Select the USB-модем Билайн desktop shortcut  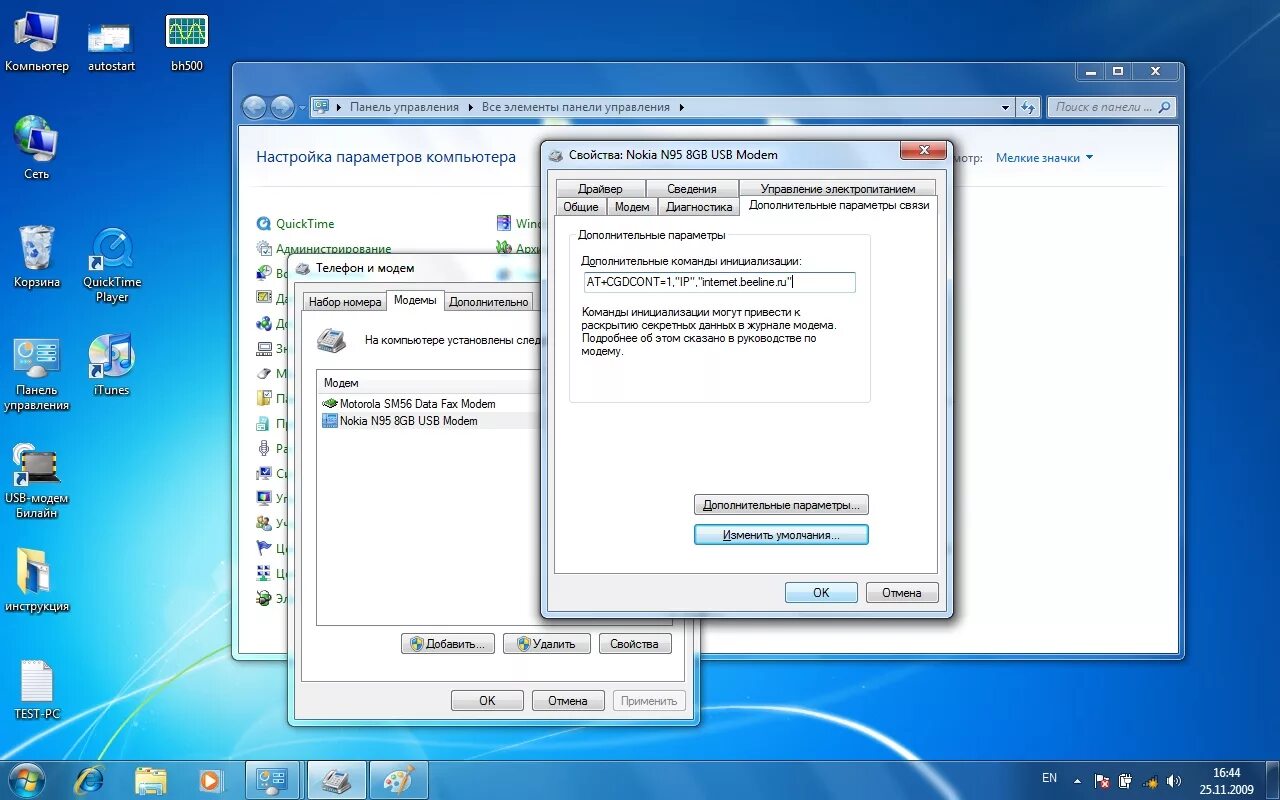click(36, 482)
